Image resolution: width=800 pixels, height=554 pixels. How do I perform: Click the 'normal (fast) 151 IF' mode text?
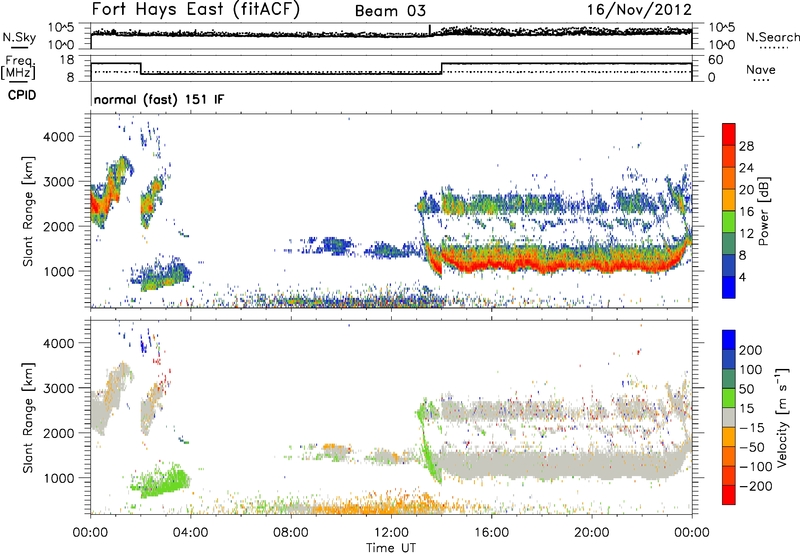159,99
